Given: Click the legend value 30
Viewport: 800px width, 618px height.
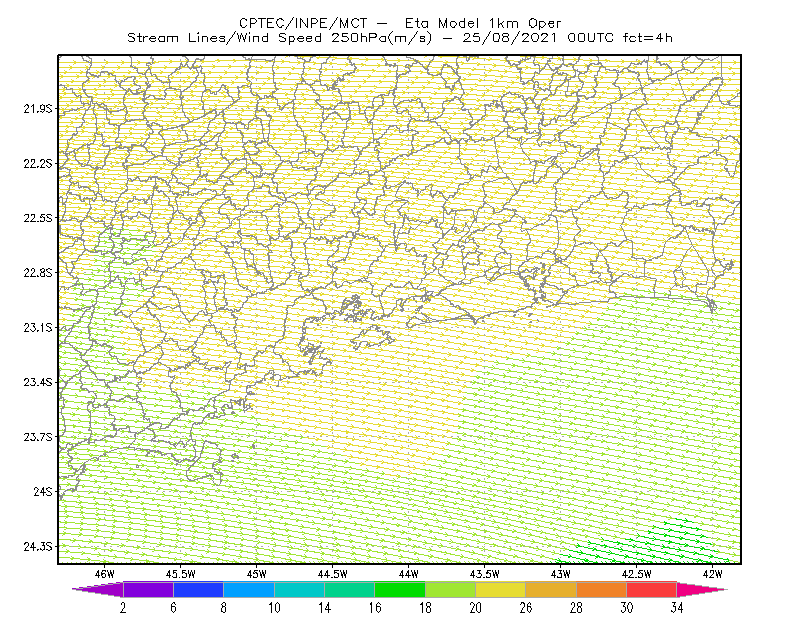Looking at the screenshot, I should coord(627,608).
